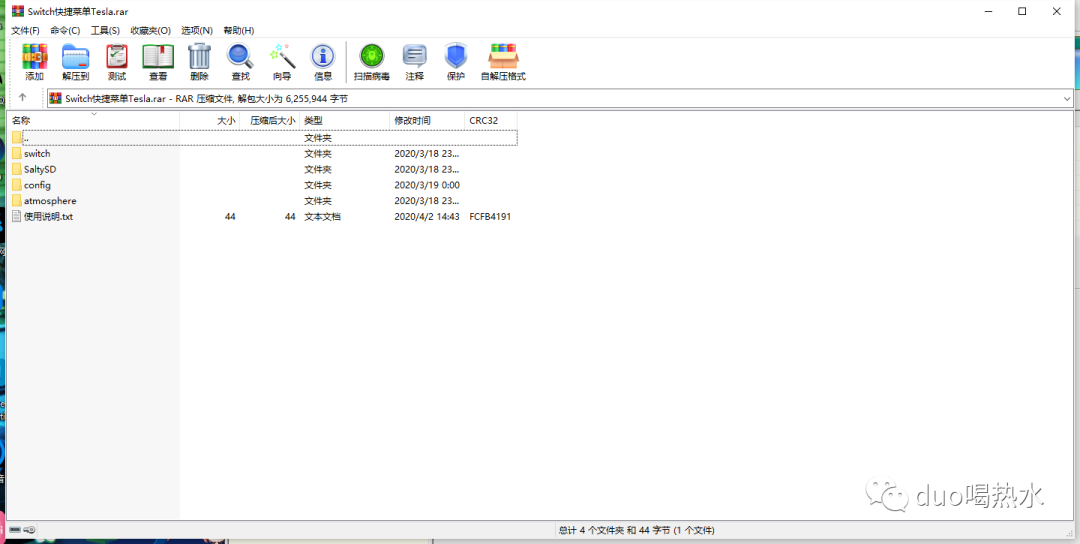Click the 解压到 (Extract to) icon

(x=75, y=56)
